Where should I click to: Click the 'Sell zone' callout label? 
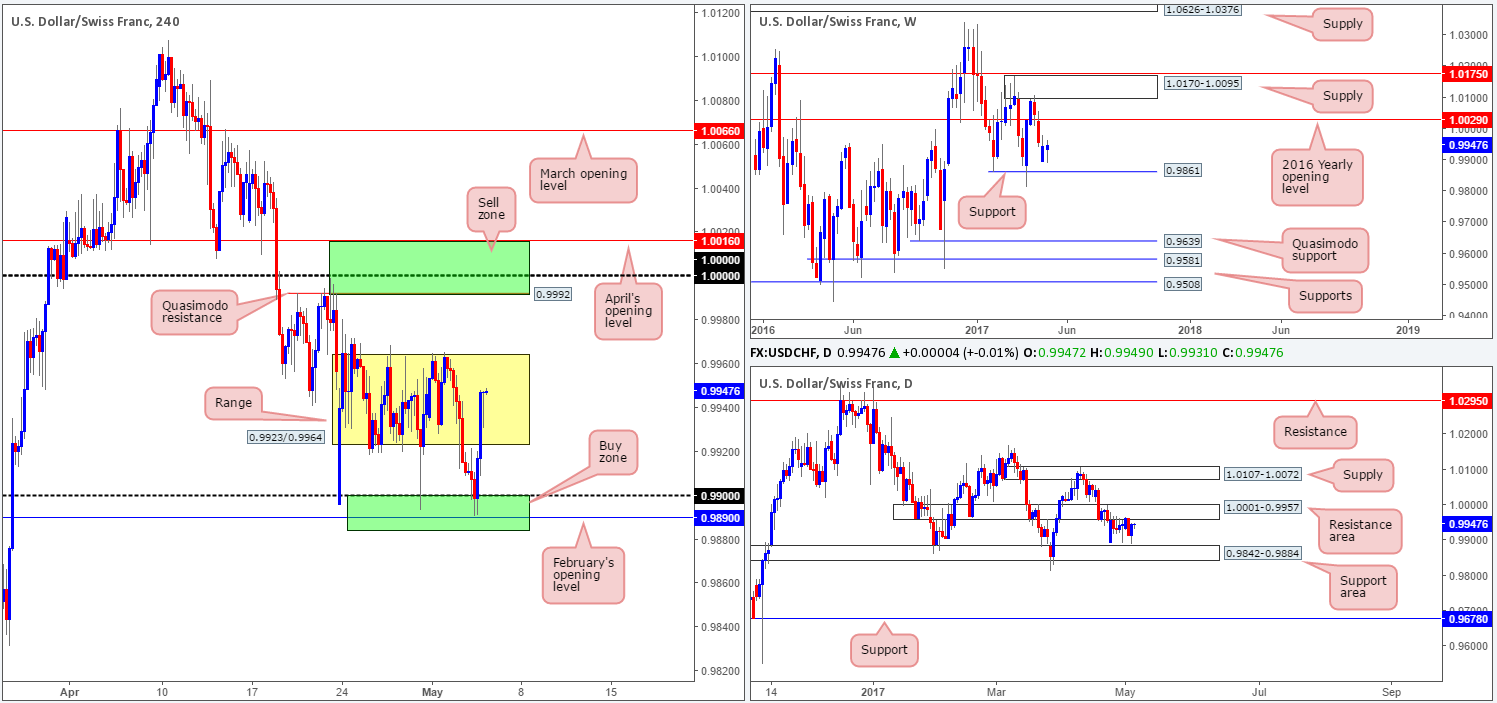tap(491, 209)
